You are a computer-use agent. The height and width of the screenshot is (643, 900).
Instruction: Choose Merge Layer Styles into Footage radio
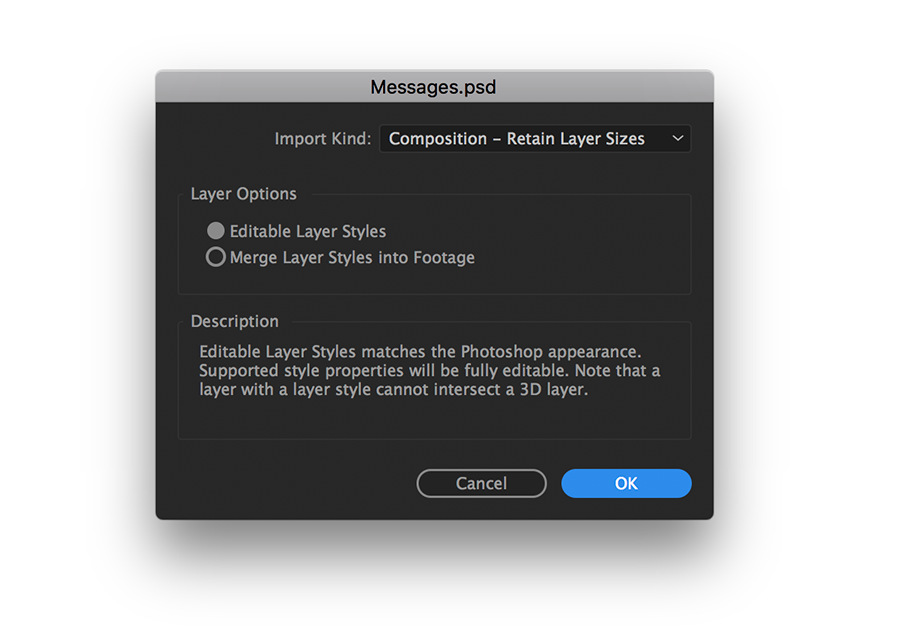click(x=216, y=257)
